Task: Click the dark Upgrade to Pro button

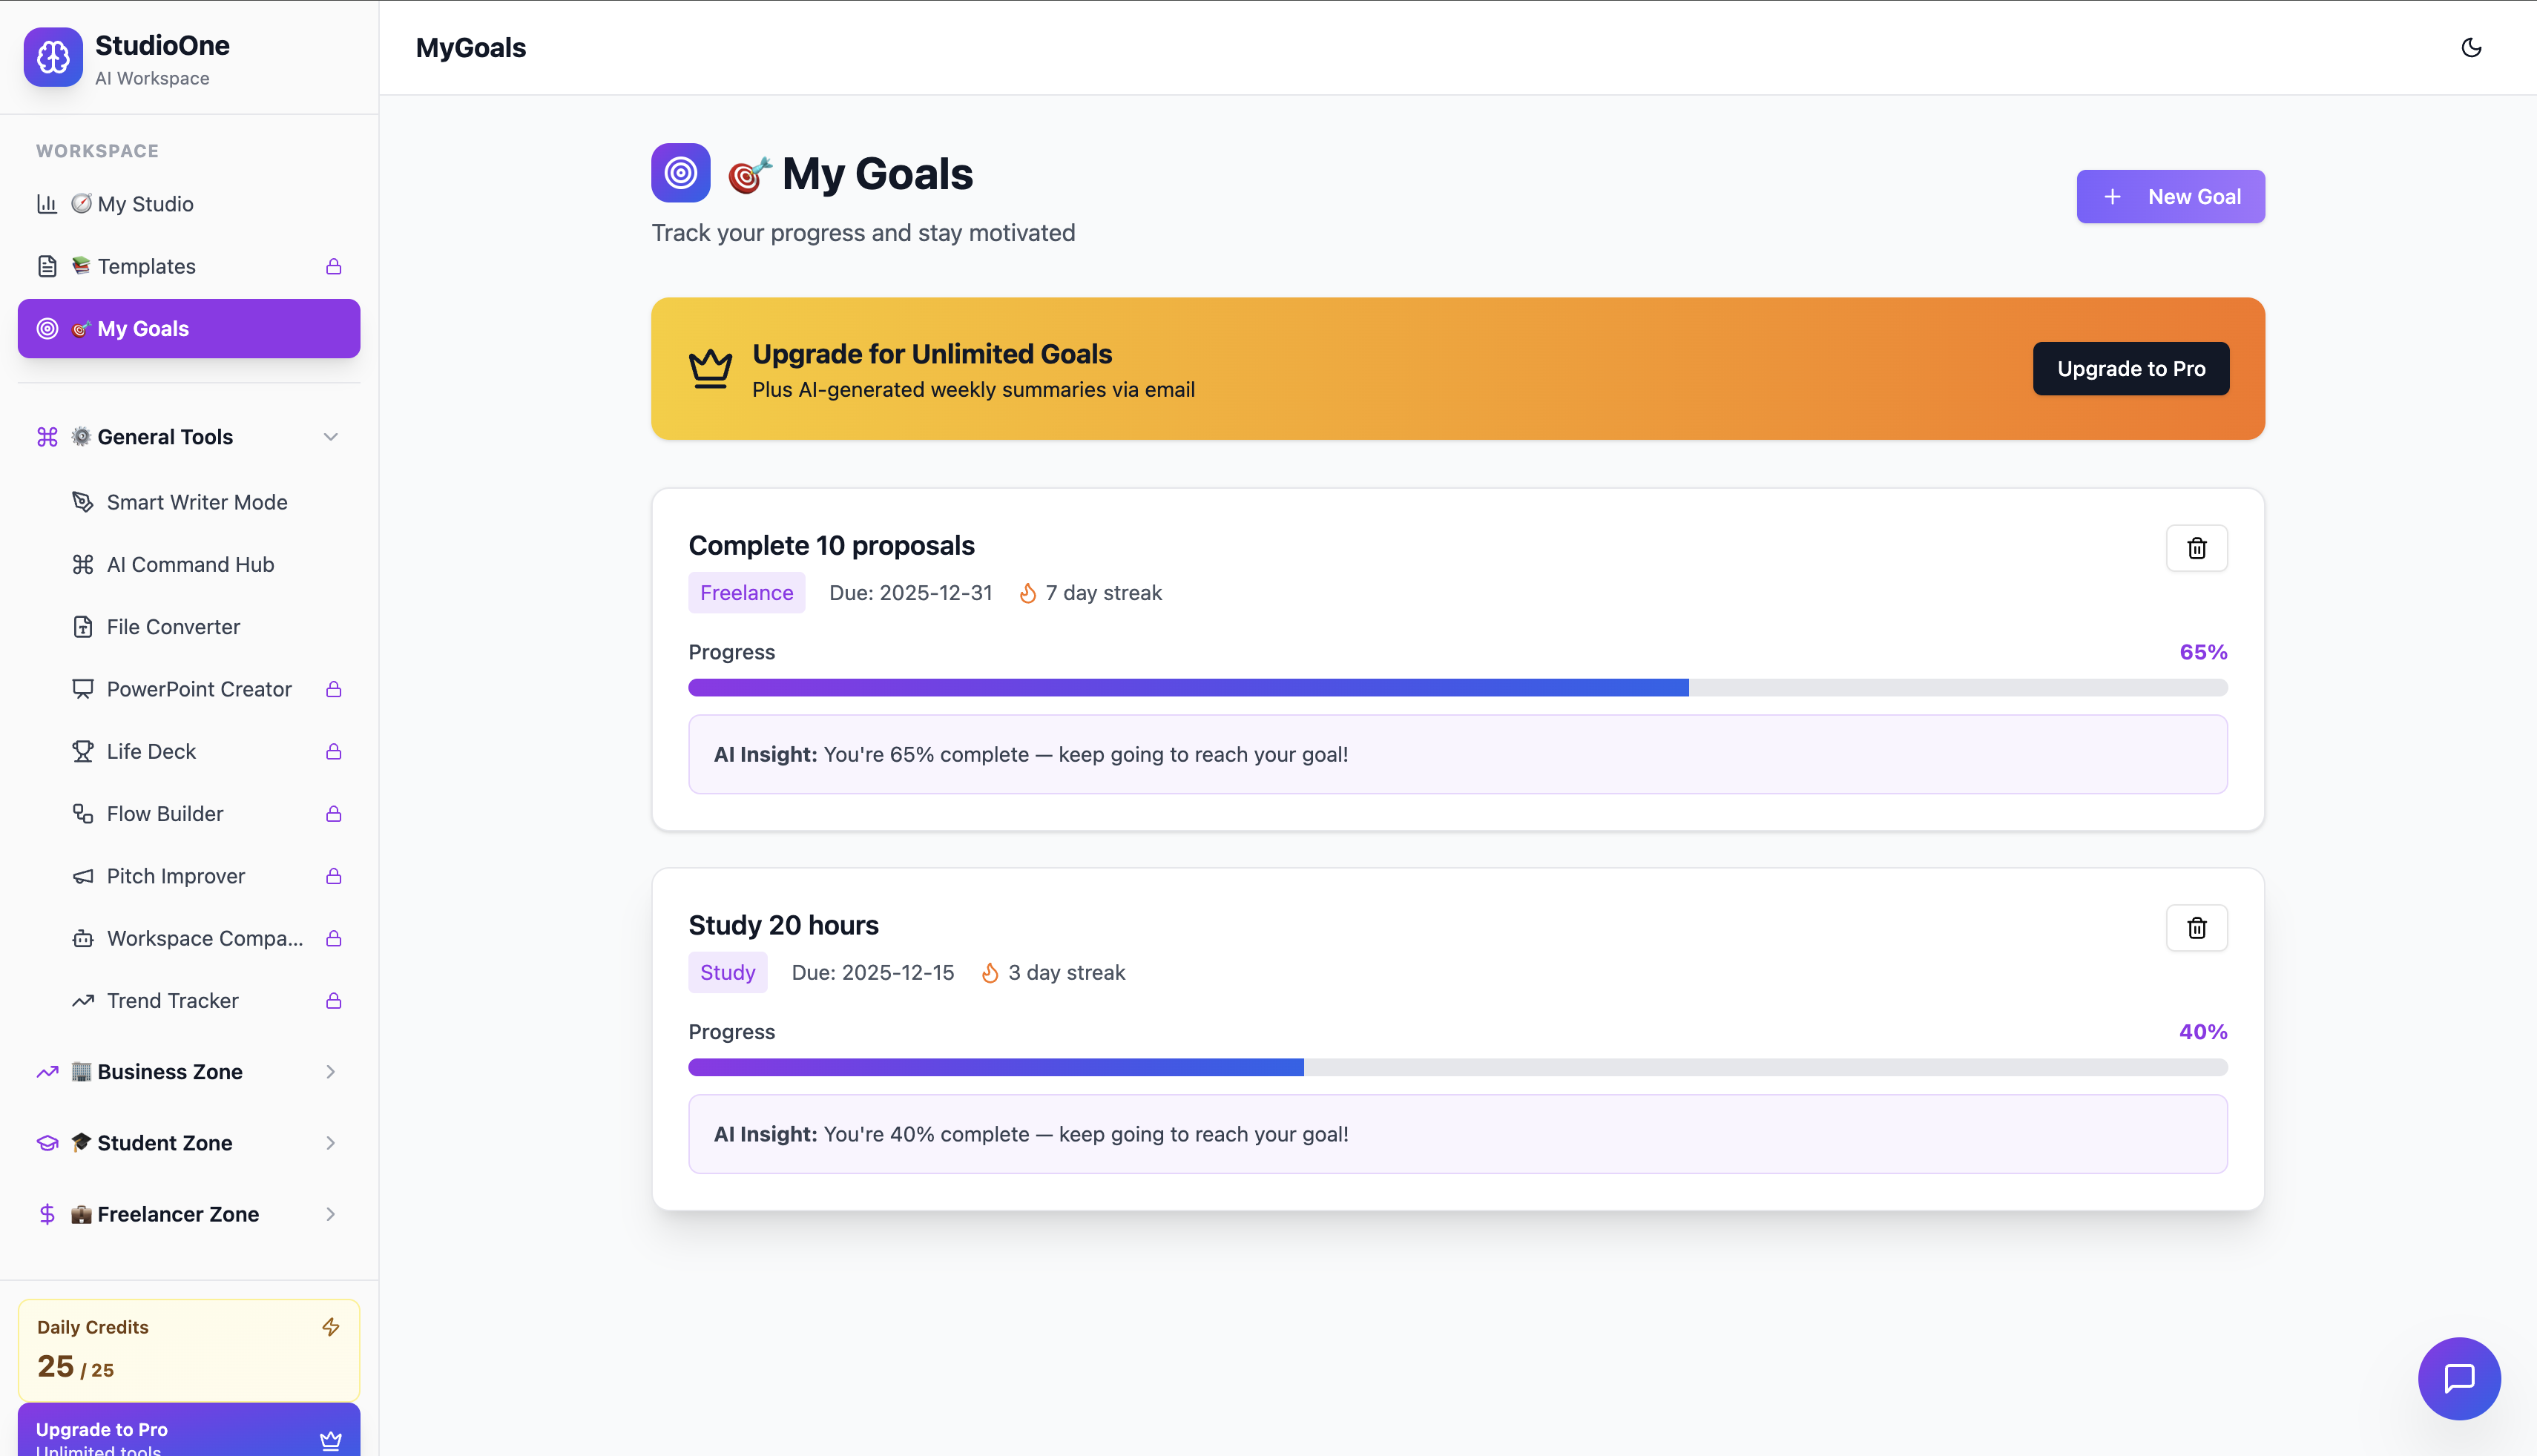Action: point(2130,368)
